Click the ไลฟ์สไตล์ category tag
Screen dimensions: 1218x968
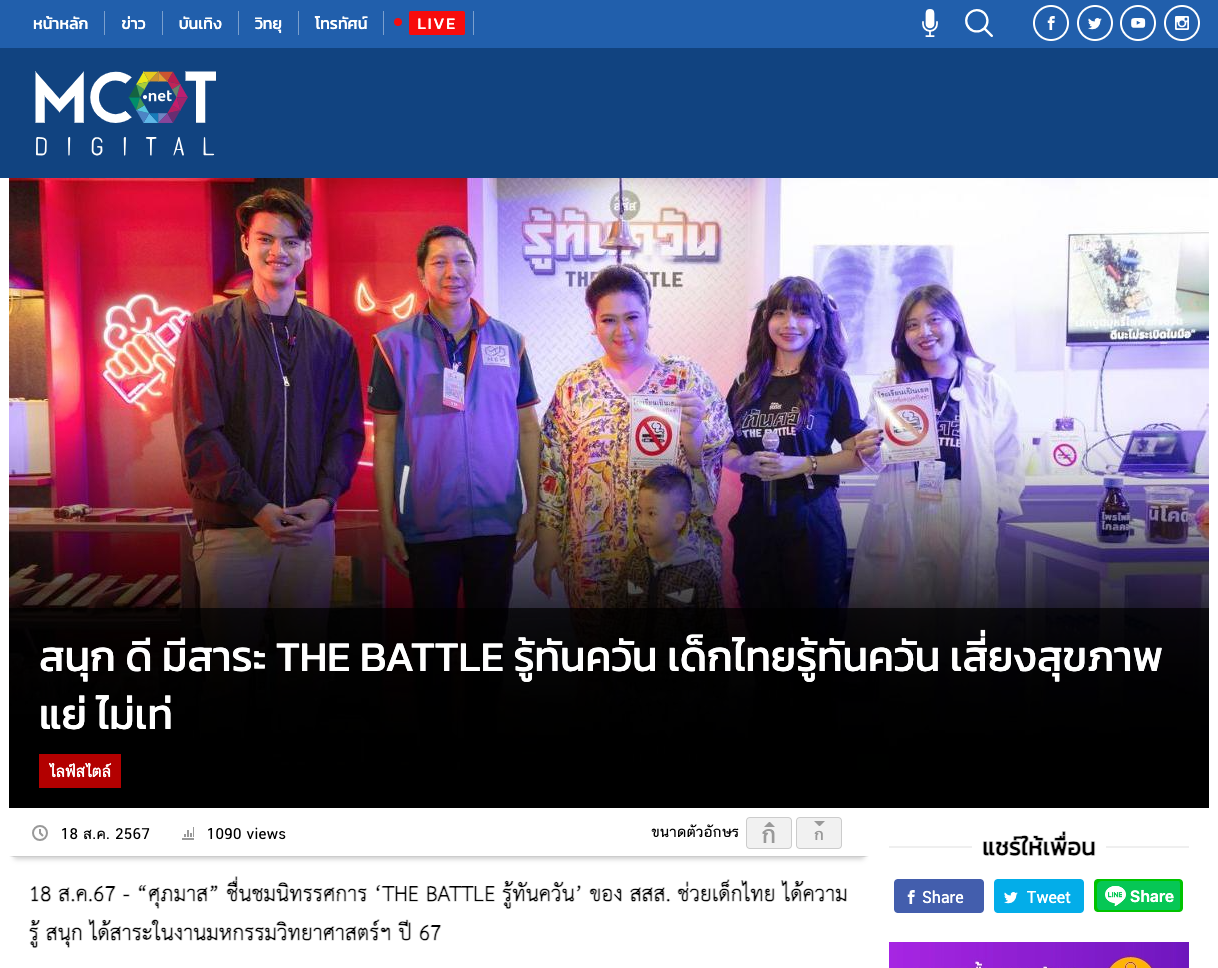(x=80, y=771)
